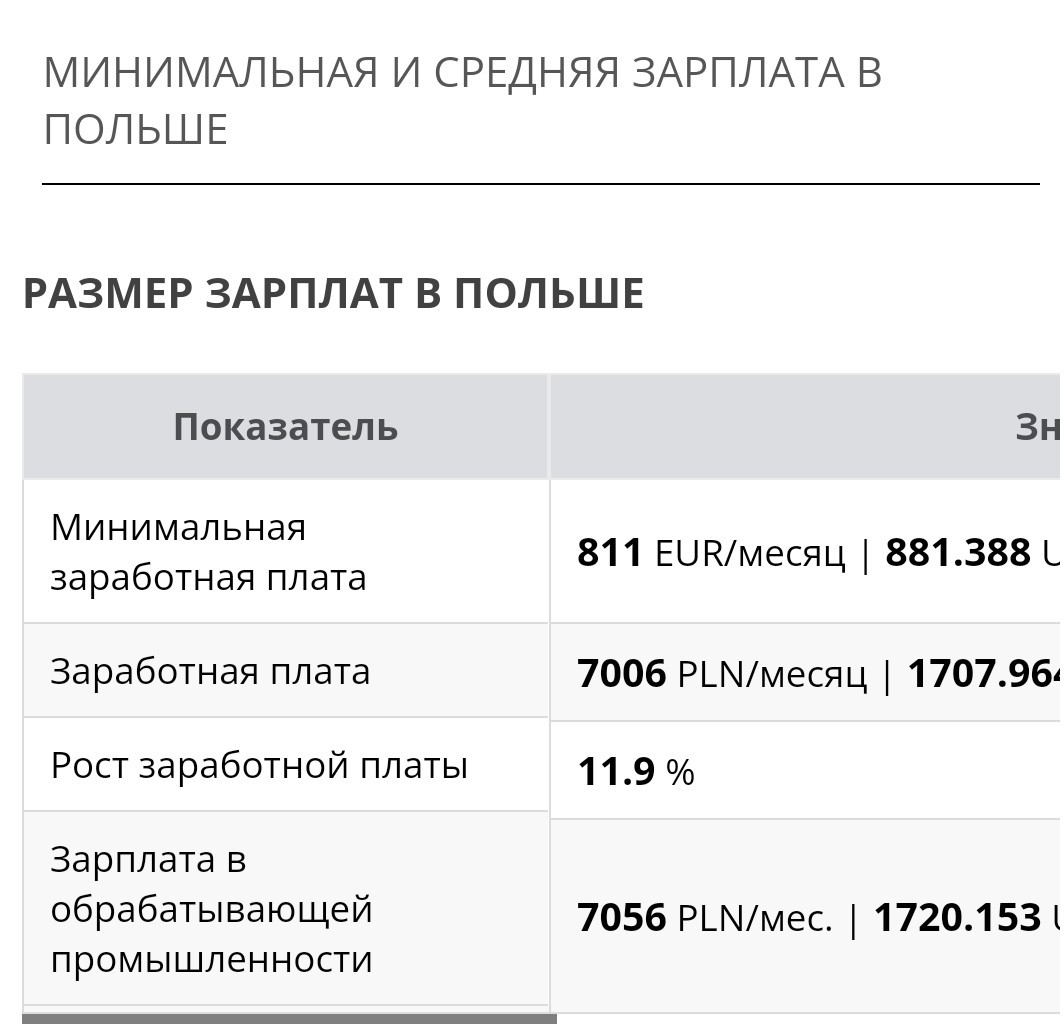This screenshot has width=1064, height=1032.
Task: Select the Минимальная заработная плата row label
Action: click(x=208, y=552)
